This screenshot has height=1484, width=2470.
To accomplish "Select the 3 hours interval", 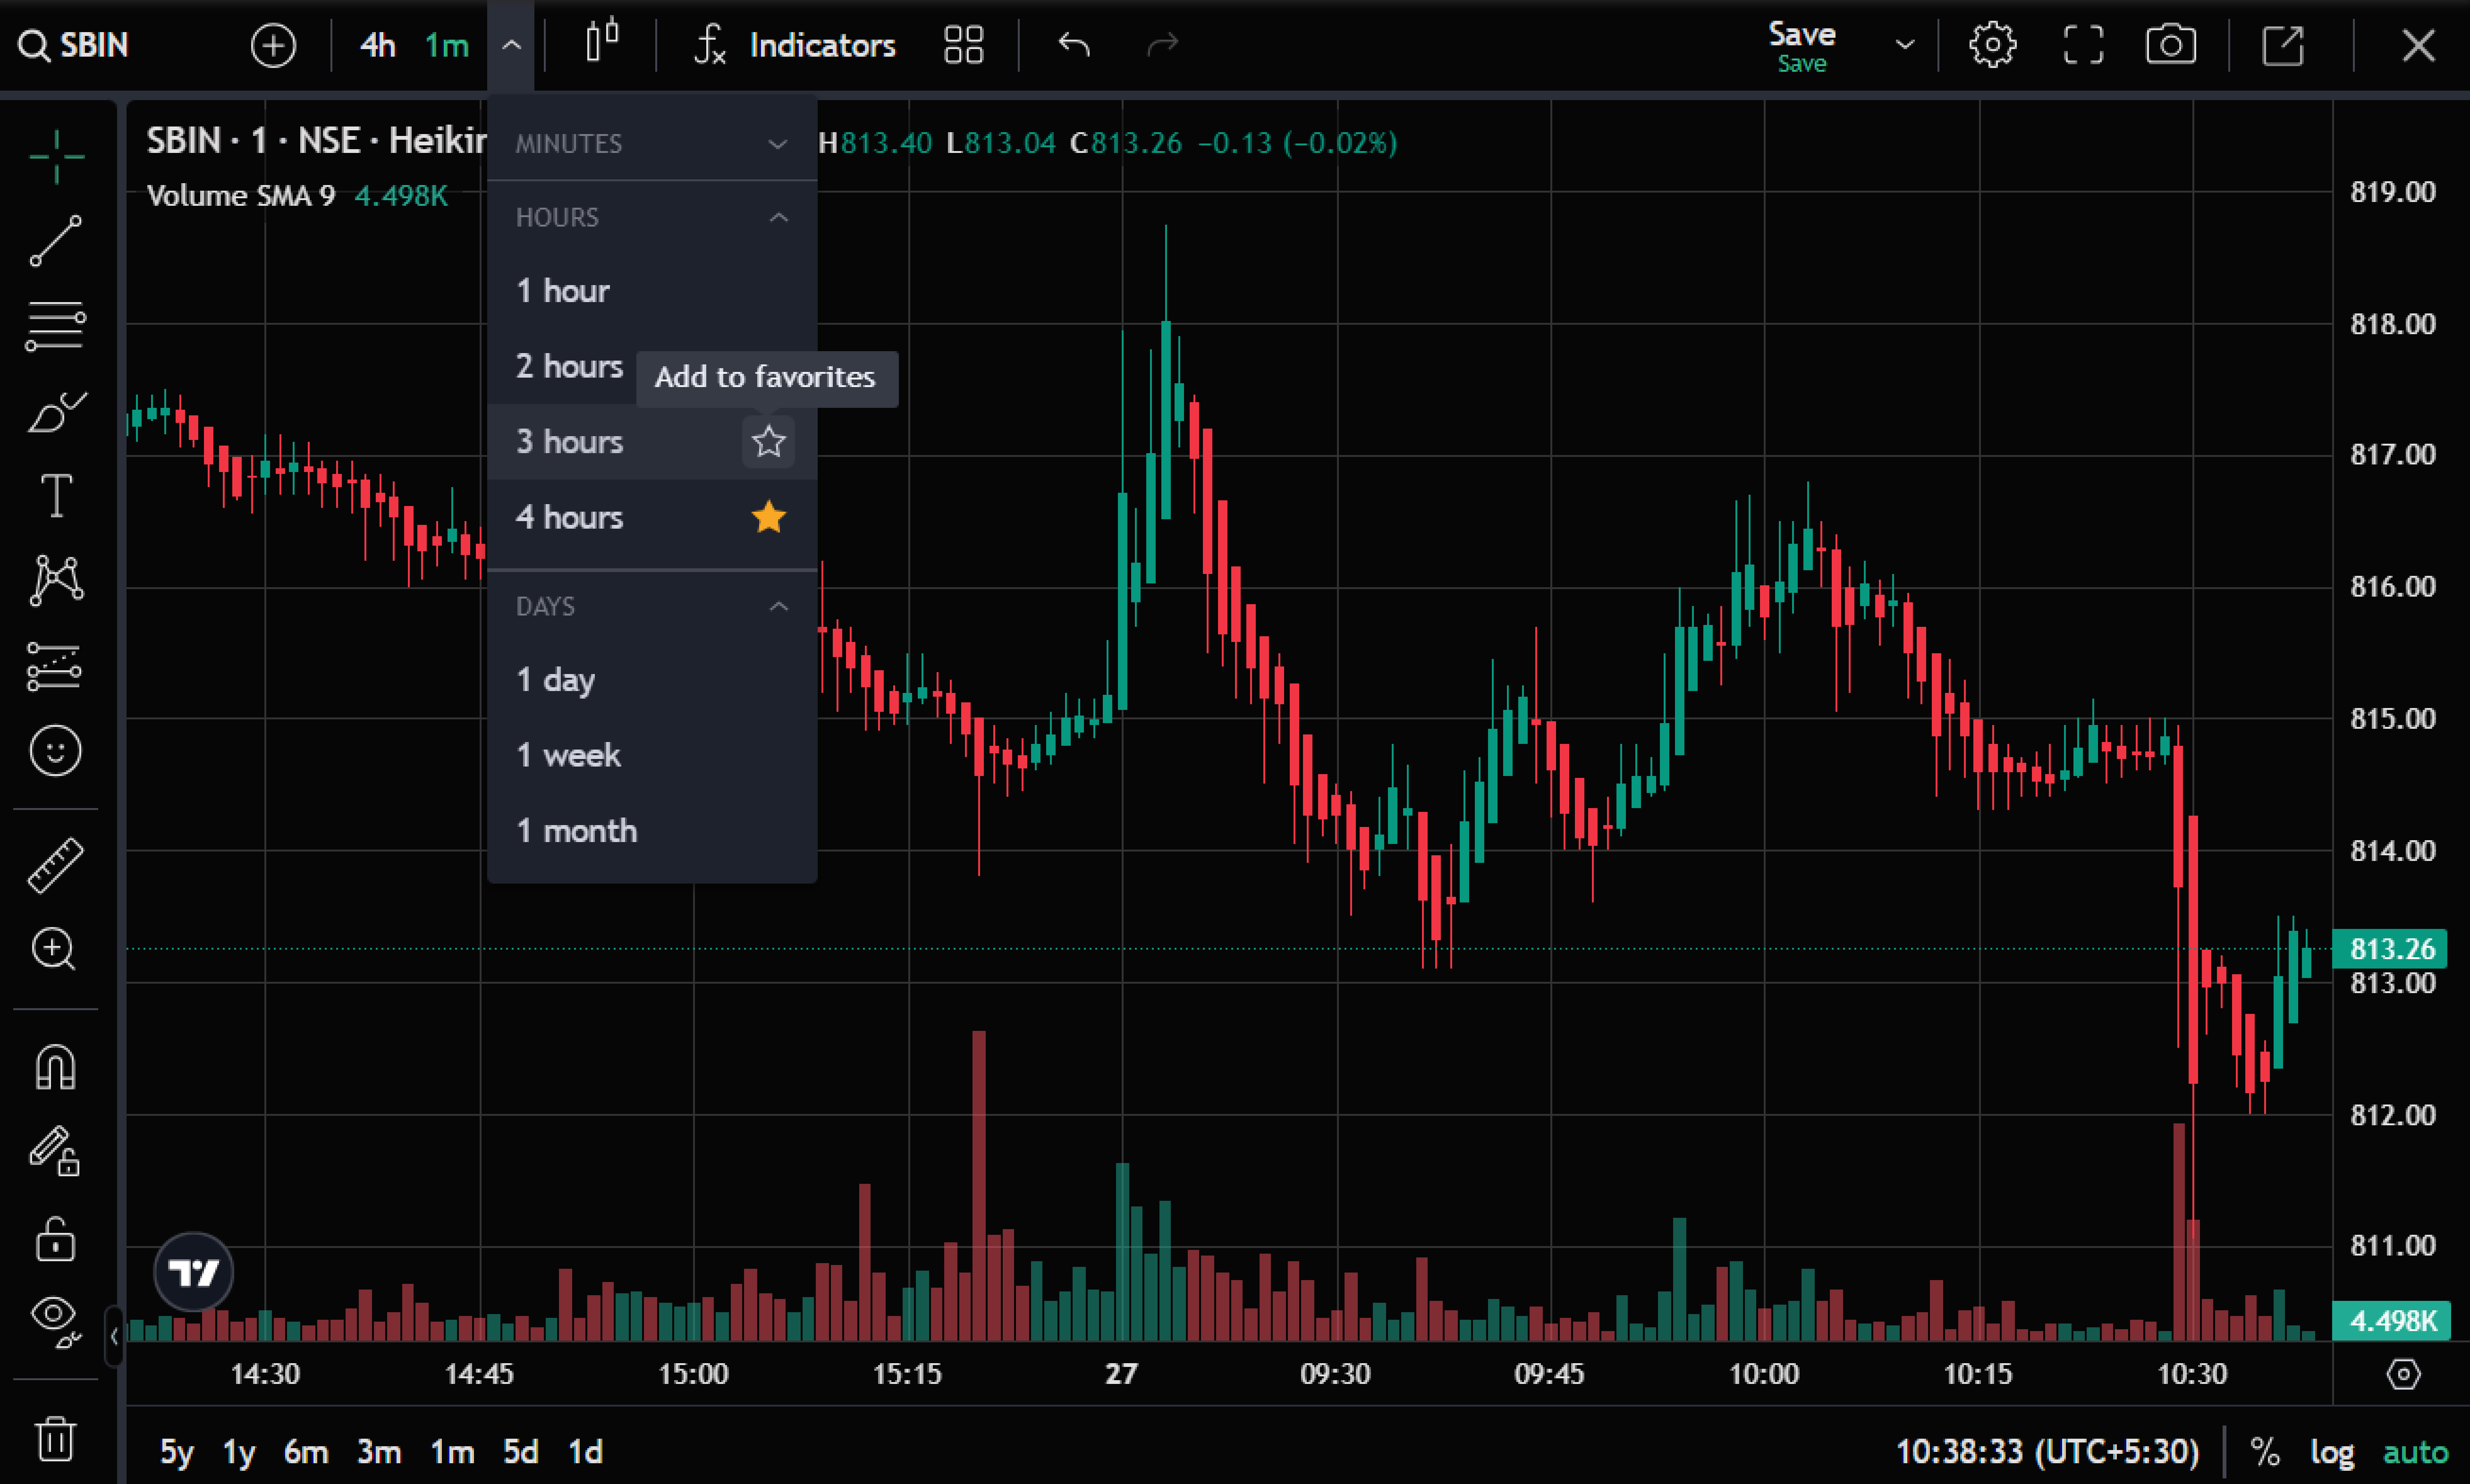I will (652, 441).
